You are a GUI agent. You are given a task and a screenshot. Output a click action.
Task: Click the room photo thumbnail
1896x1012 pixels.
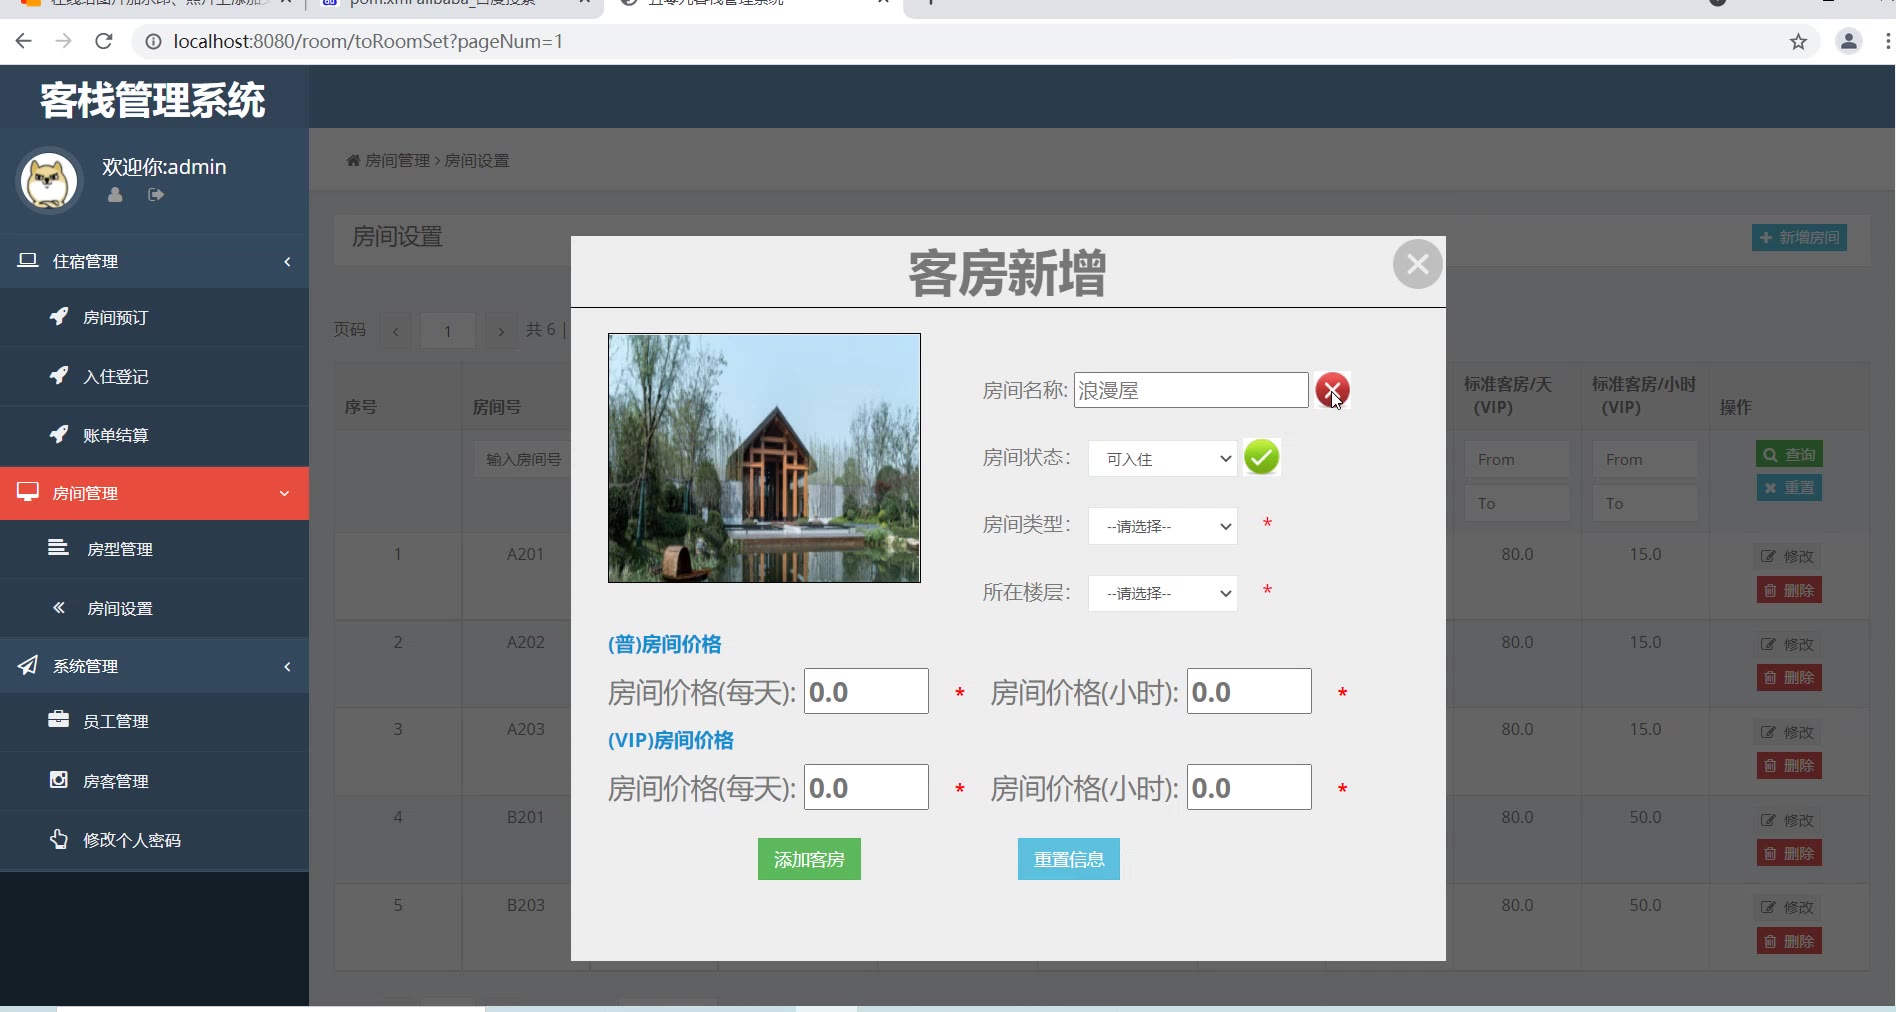pos(764,458)
